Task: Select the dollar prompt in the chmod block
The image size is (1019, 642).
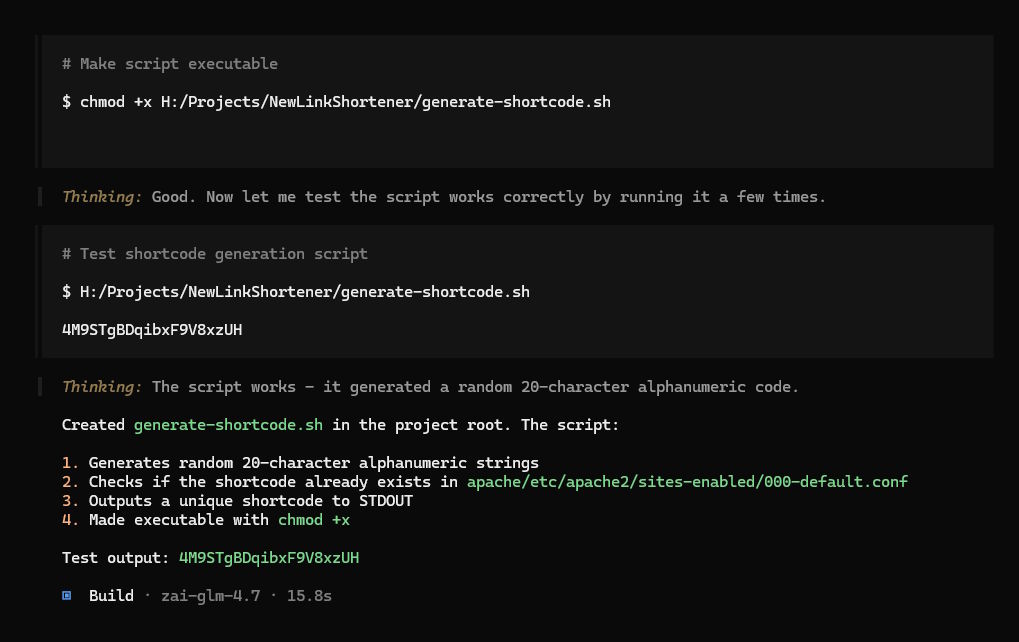Action: point(66,101)
